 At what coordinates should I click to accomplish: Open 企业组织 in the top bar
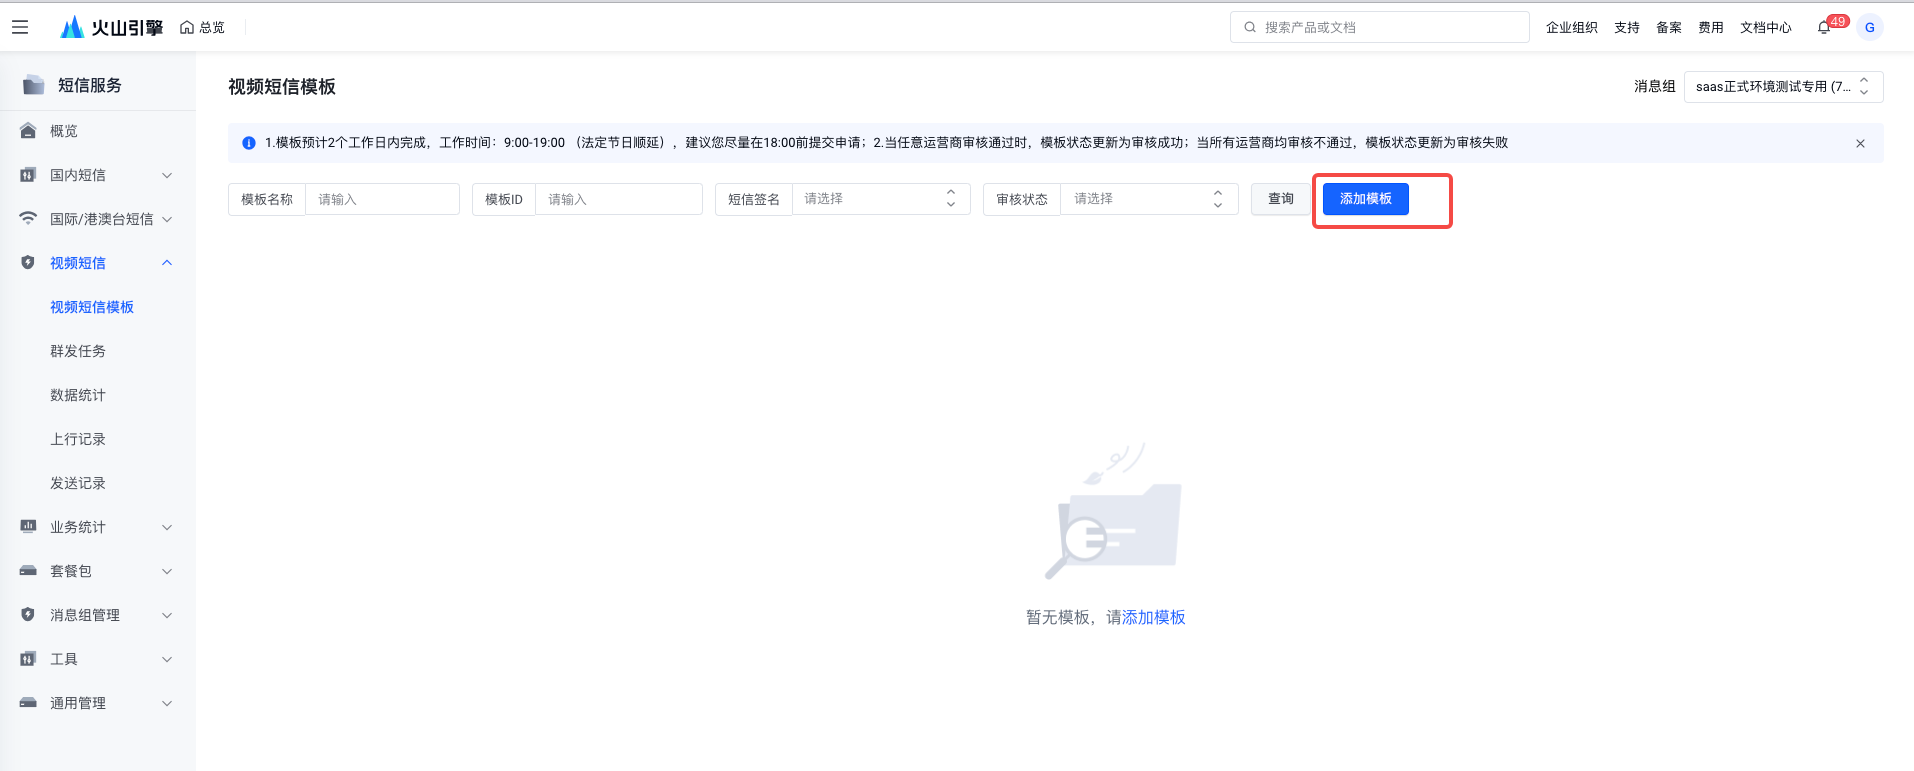(x=1572, y=27)
